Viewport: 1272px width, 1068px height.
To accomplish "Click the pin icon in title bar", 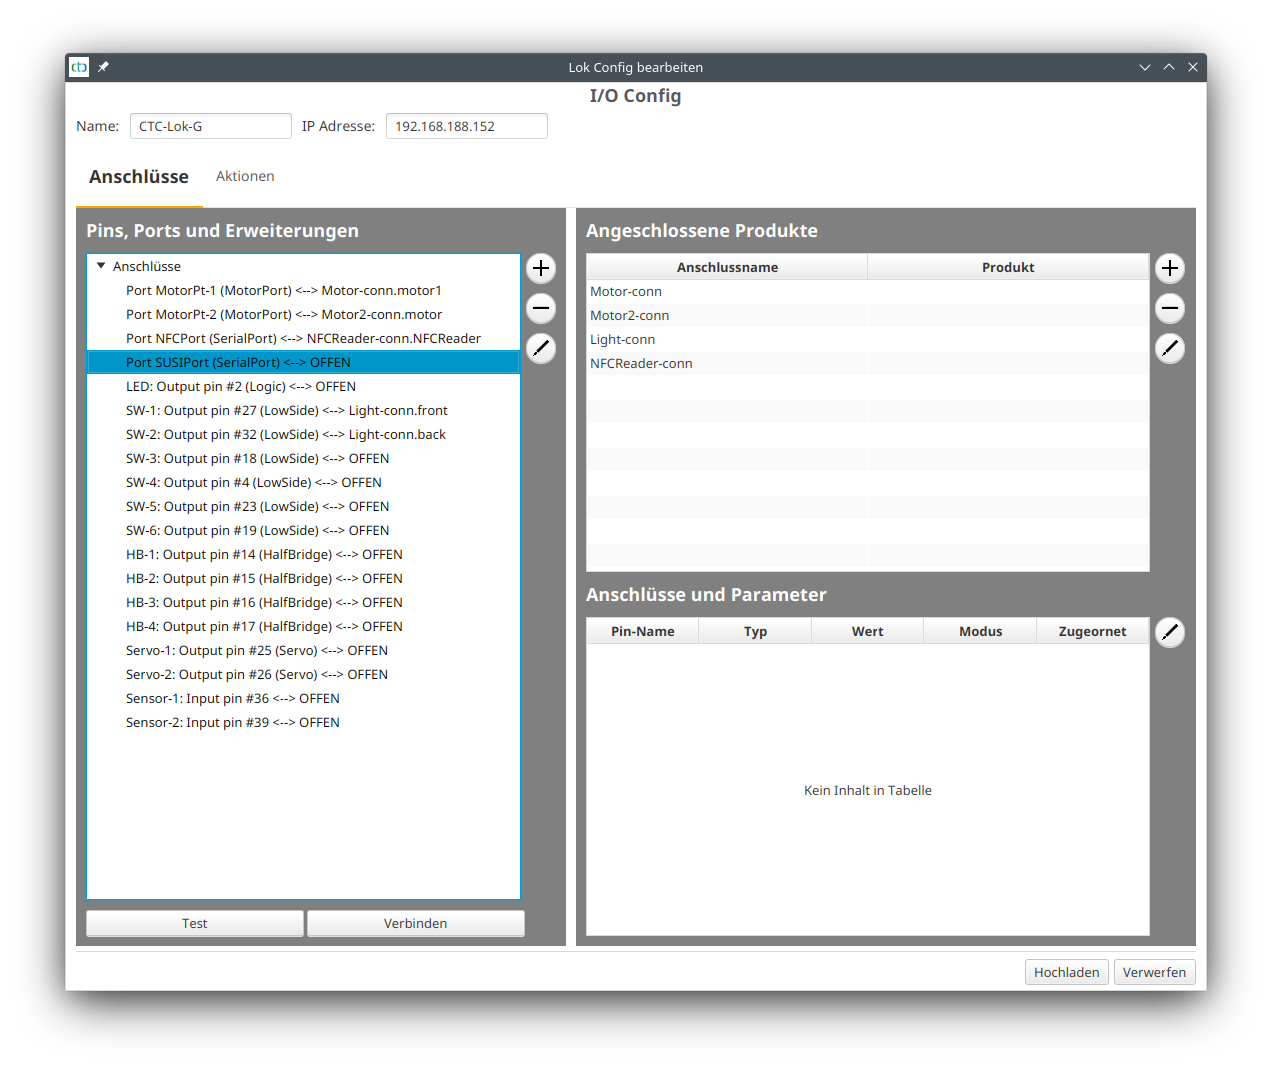I will [103, 67].
